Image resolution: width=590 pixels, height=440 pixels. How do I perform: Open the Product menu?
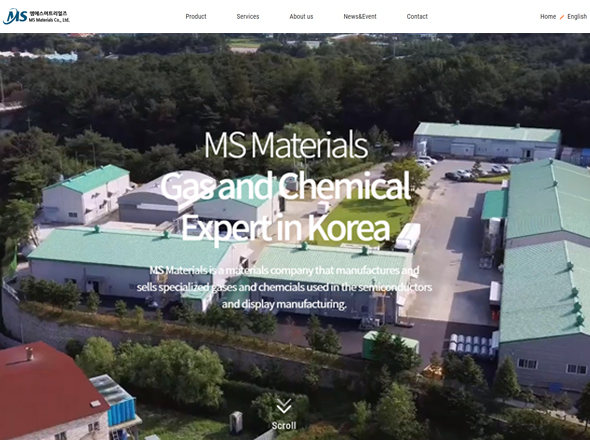[196, 17]
